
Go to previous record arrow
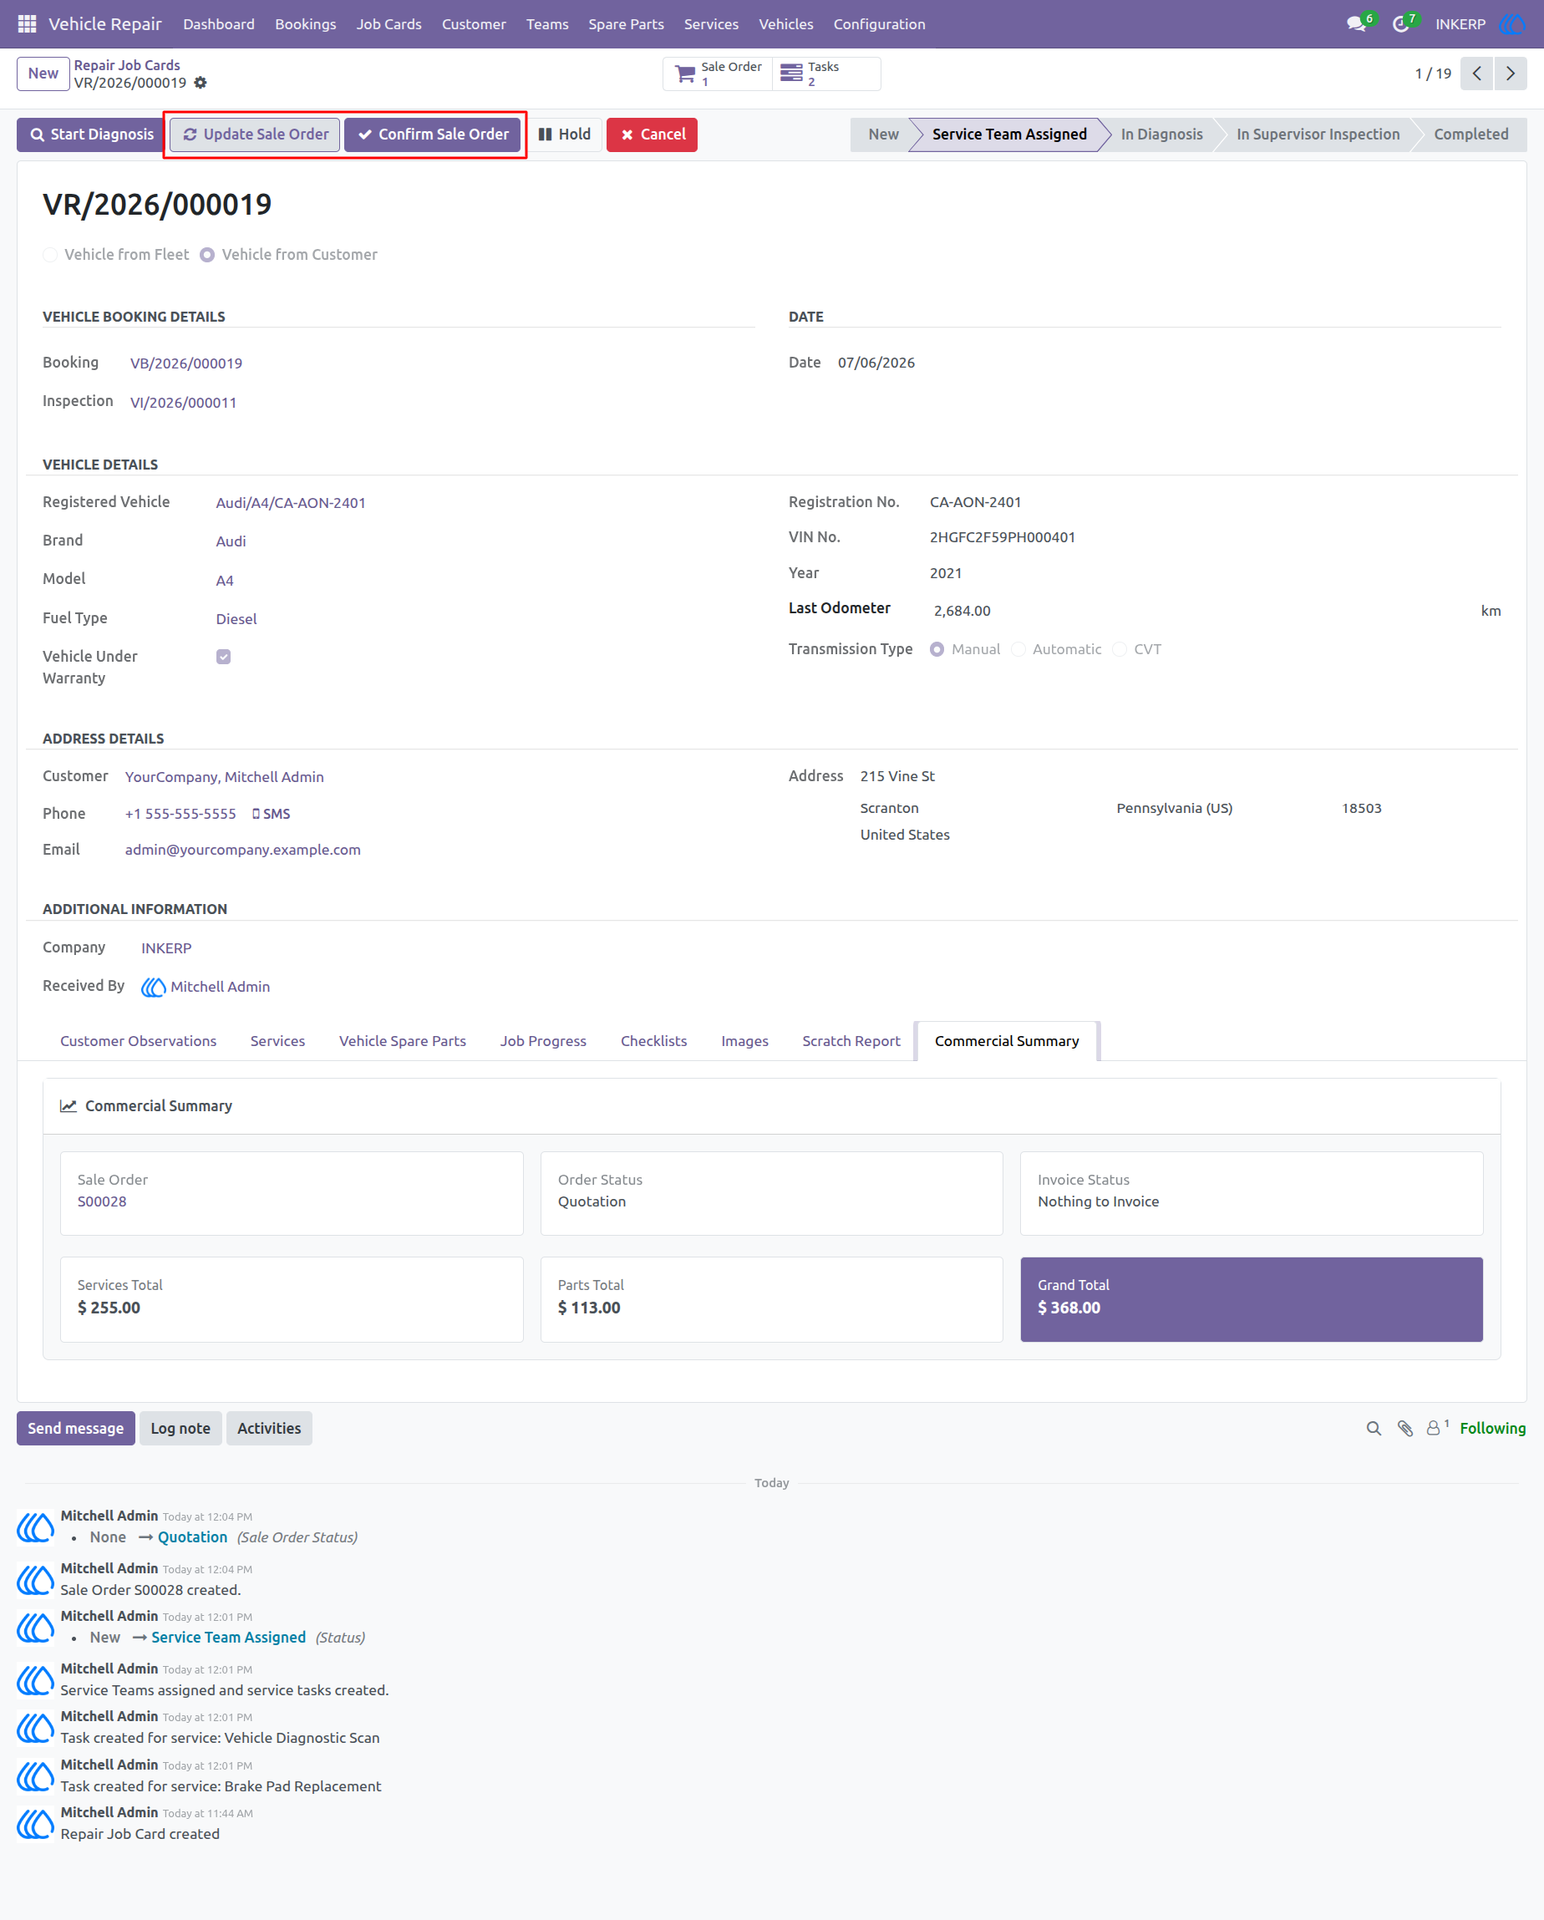(1476, 74)
